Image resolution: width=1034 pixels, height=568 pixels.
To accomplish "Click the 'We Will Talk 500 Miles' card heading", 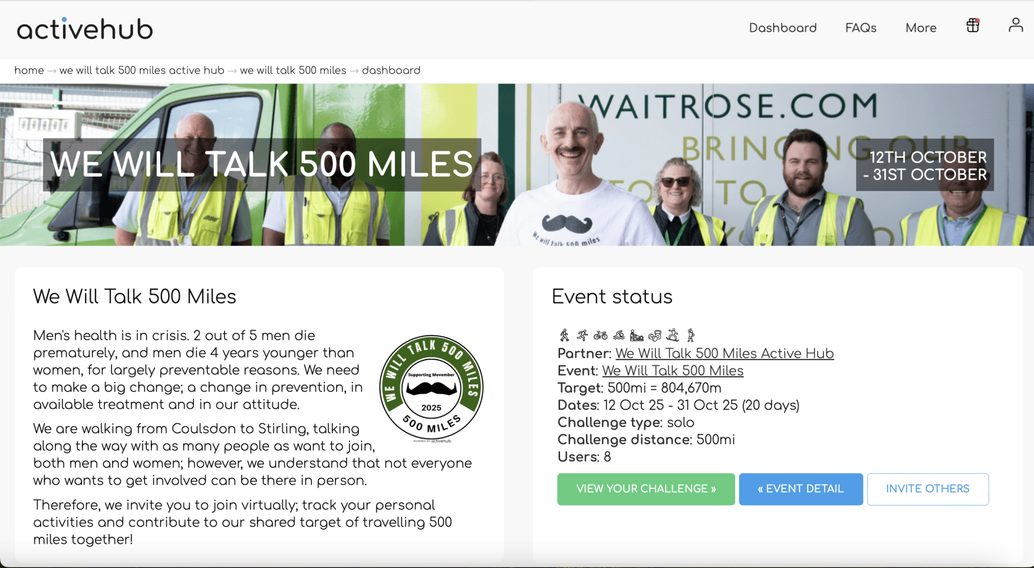I will click(x=135, y=297).
